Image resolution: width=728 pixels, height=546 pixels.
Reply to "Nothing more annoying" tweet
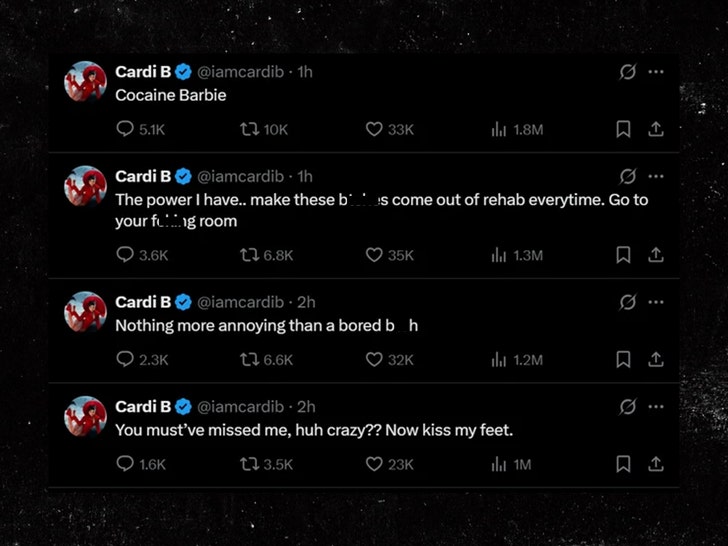click(x=126, y=359)
